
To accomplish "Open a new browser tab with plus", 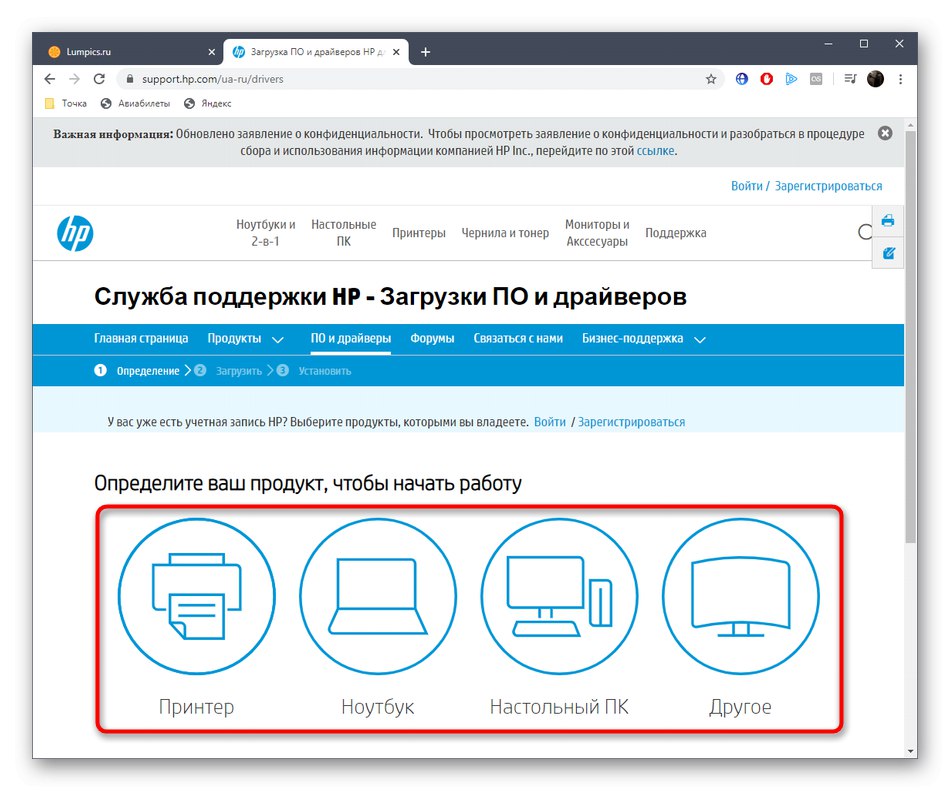I will coord(425,52).
